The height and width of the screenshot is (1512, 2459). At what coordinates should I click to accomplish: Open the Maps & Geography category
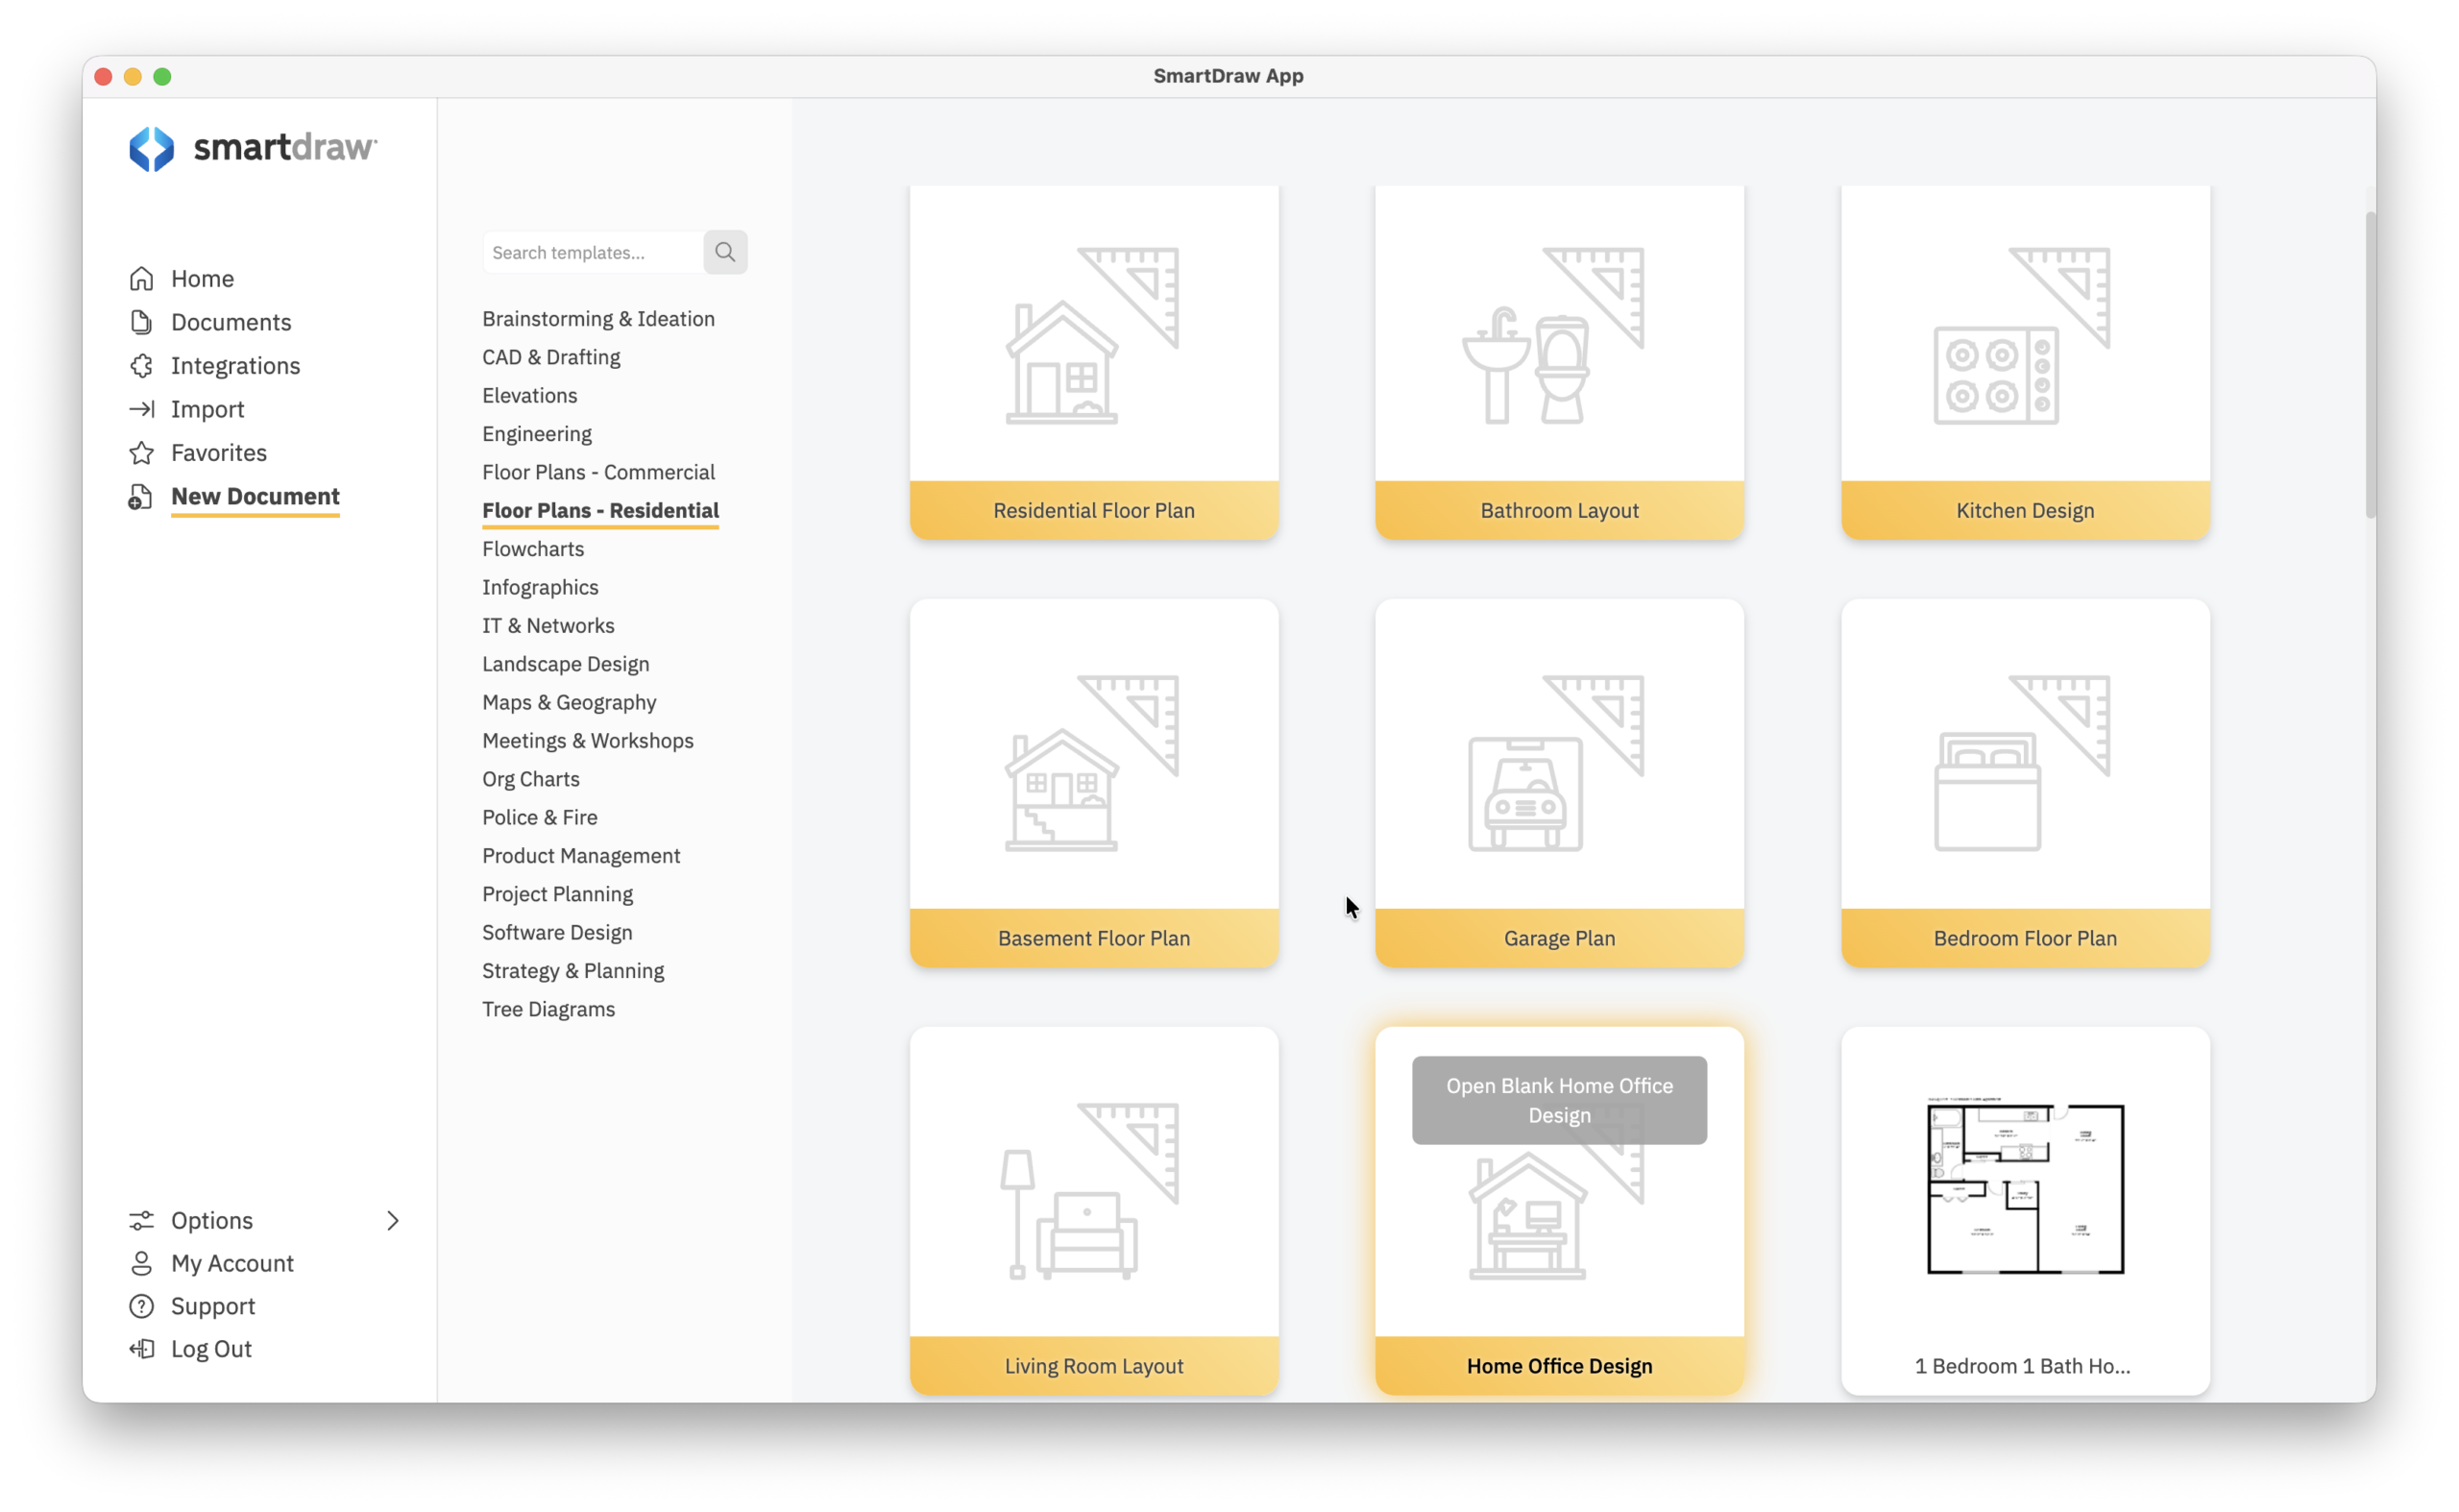tap(569, 702)
